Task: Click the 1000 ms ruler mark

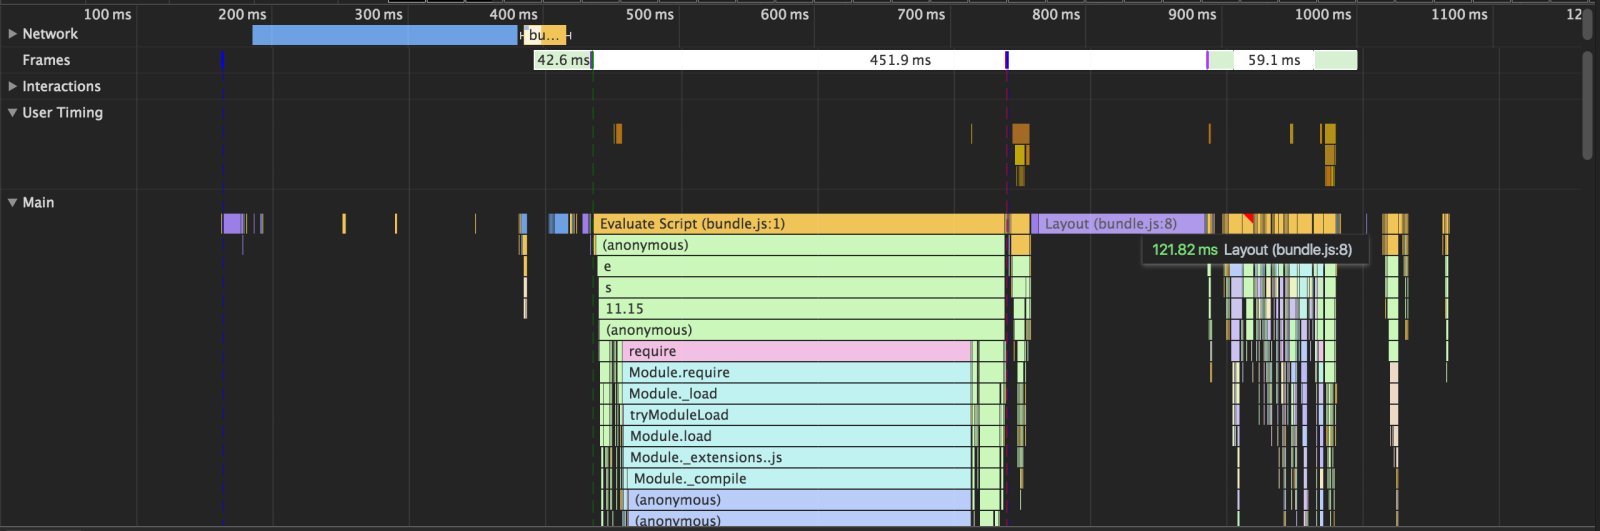Action: pos(1323,14)
